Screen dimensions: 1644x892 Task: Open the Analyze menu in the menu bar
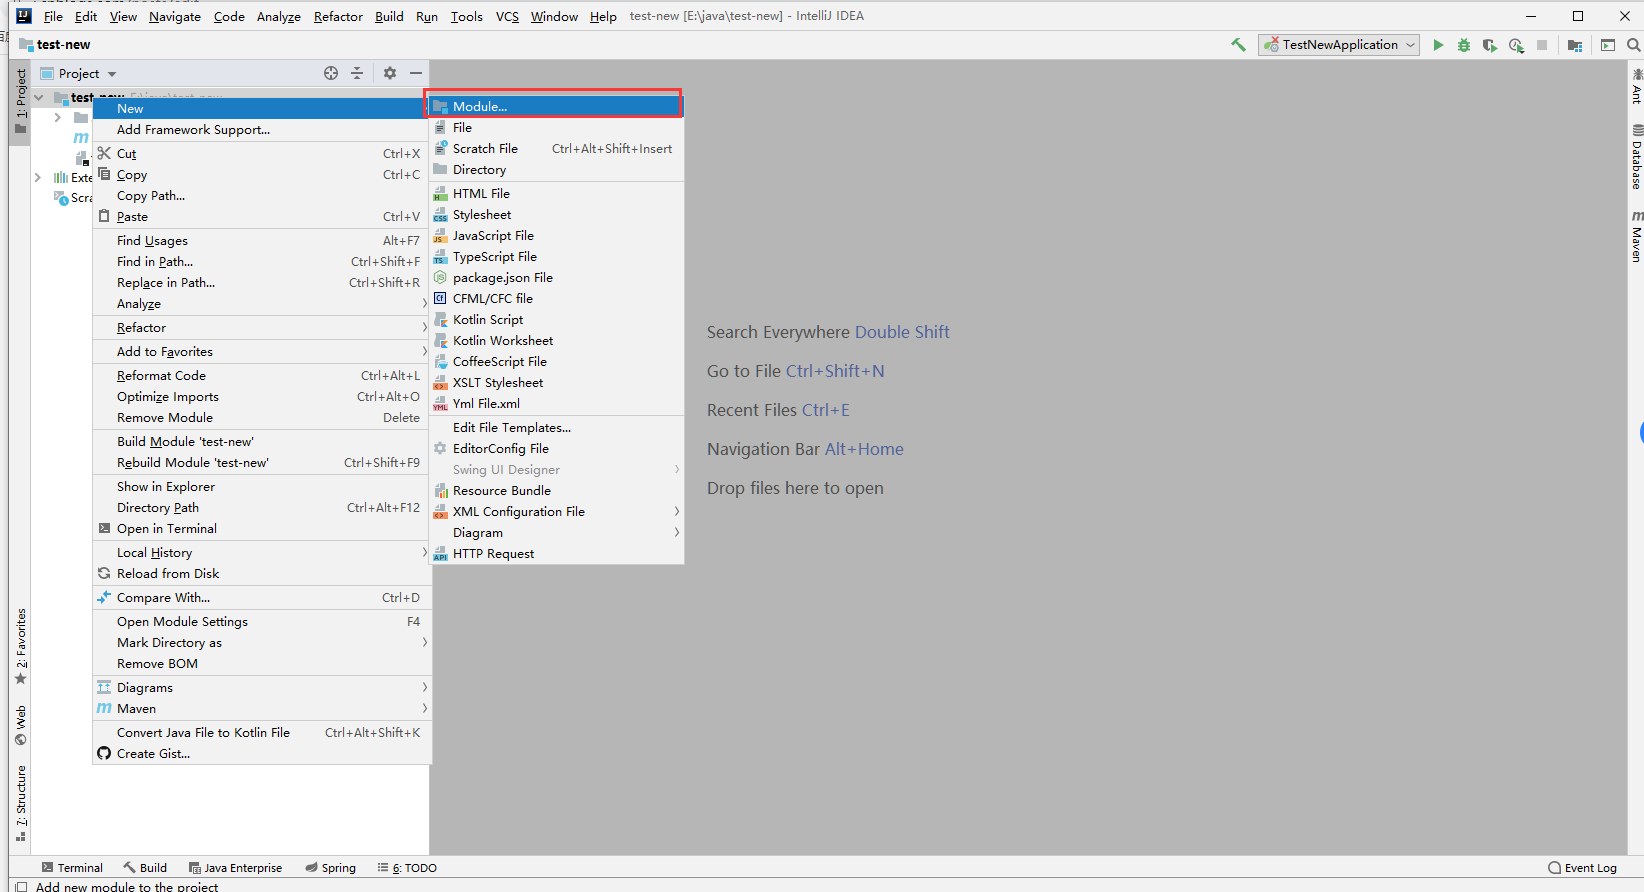coord(278,16)
